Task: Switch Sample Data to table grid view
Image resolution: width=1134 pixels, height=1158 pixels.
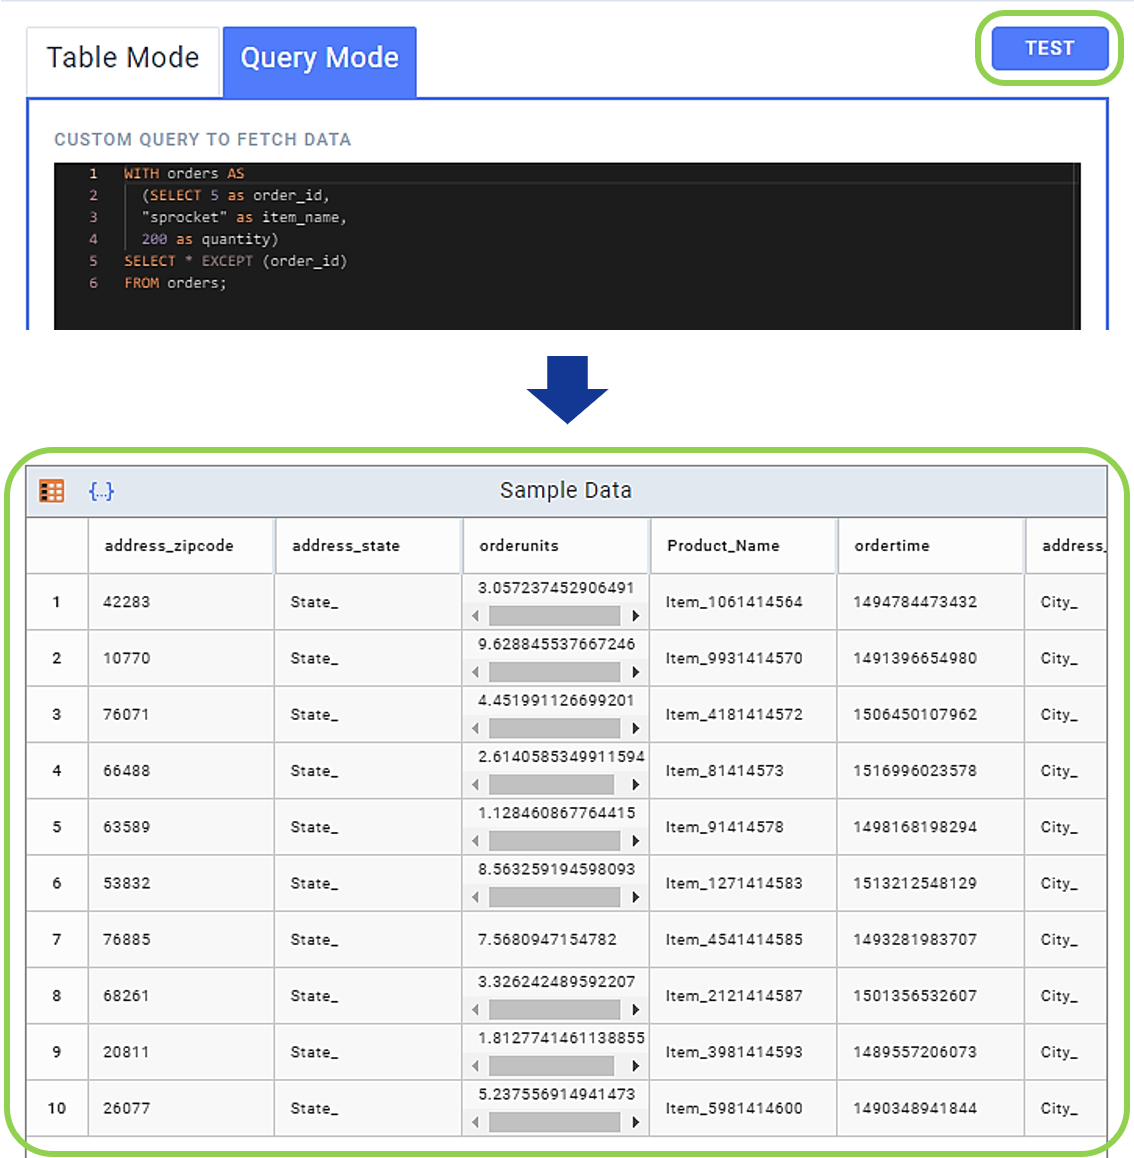Action: 52,491
